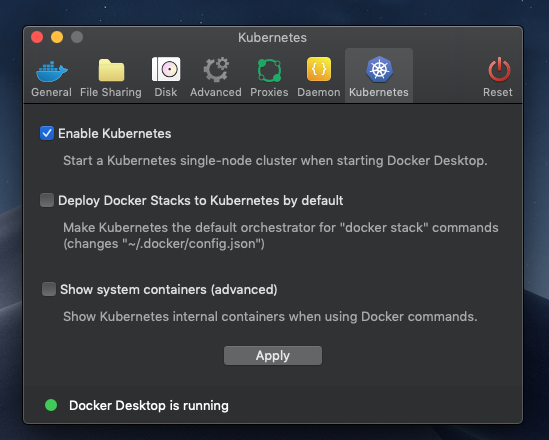This screenshot has height=440, width=549.
Task: Click the "Proxies" tab label
Action: (x=269, y=92)
